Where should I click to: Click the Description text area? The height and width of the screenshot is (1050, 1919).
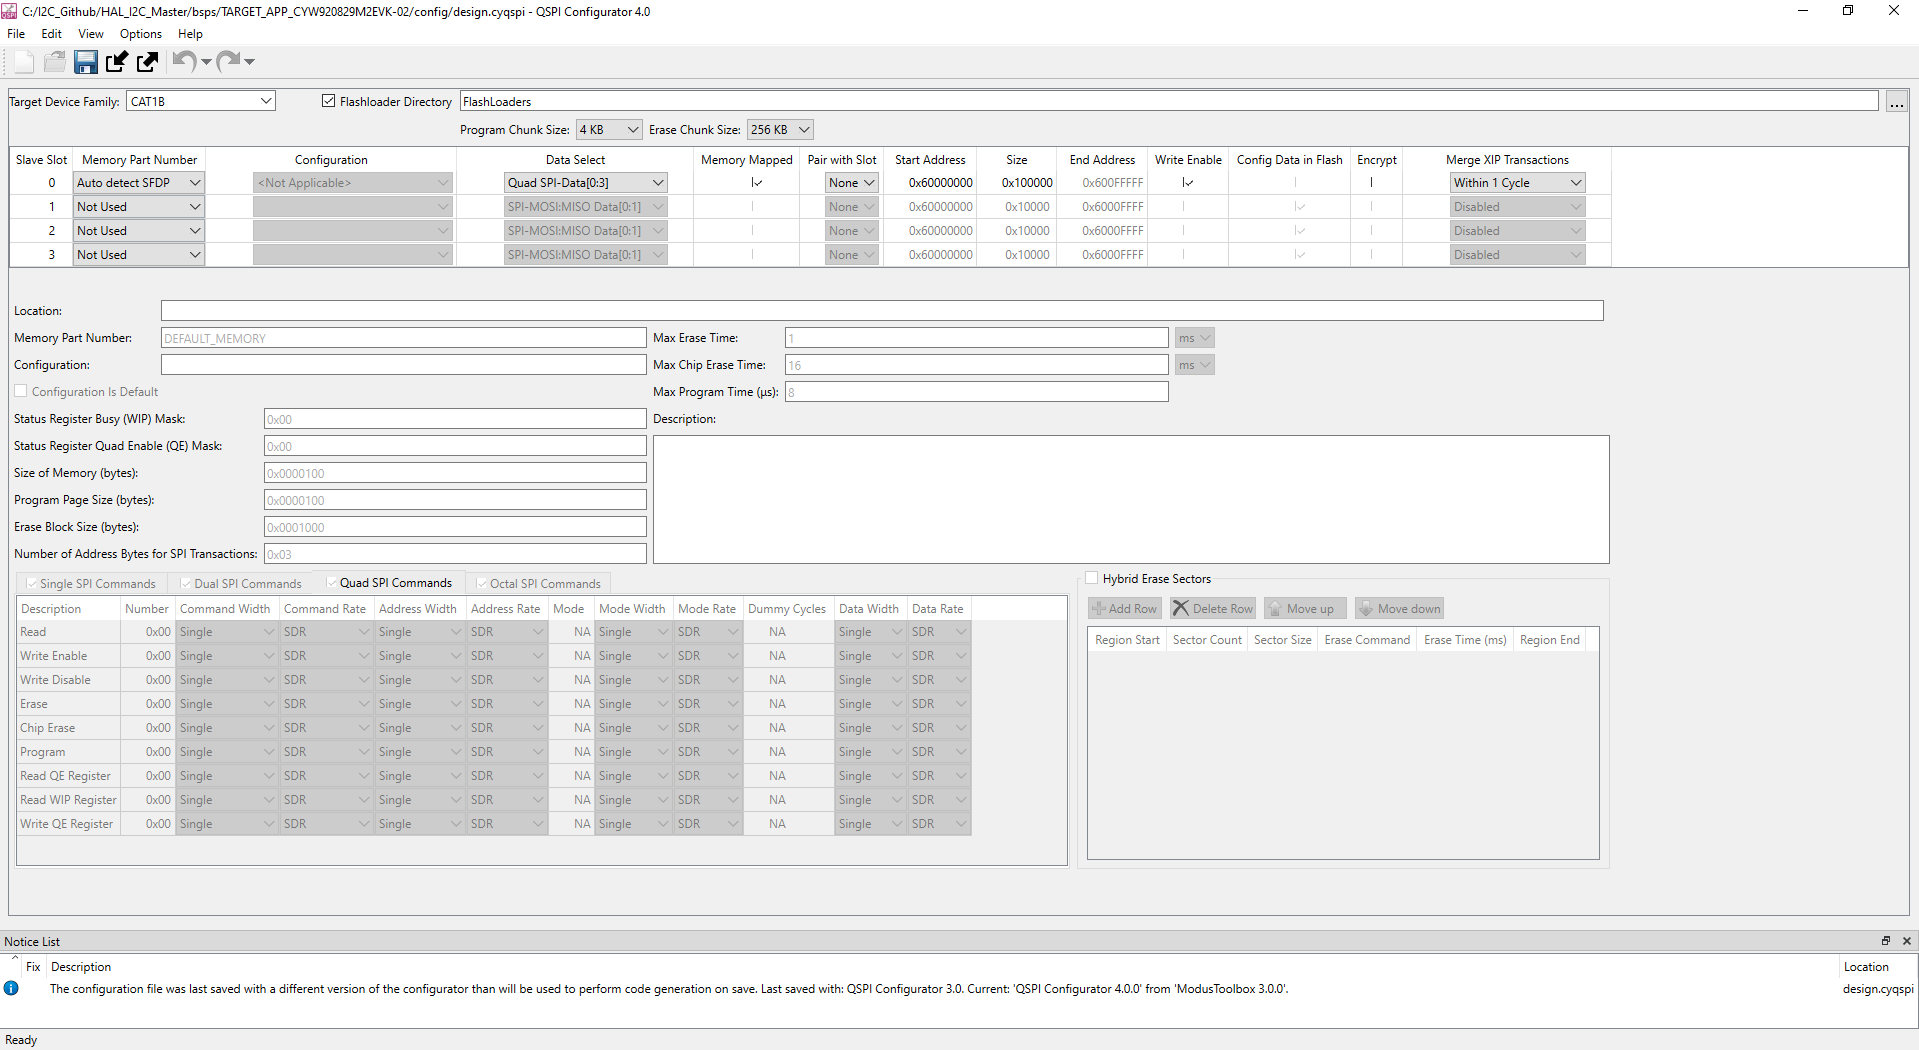(x=1131, y=499)
